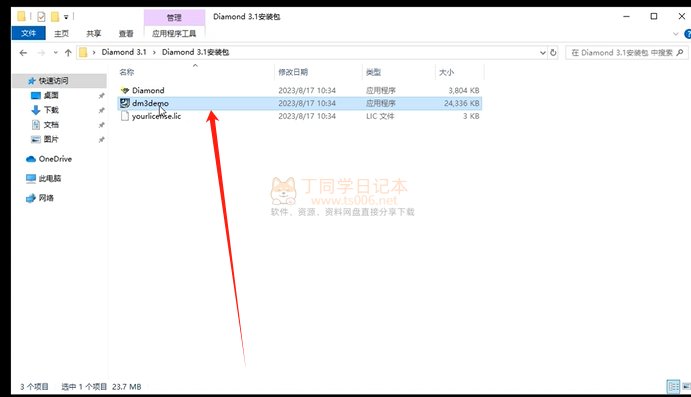This screenshot has width=691, height=397.
Task: Open 桌面 in the navigation pane
Action: (51, 95)
